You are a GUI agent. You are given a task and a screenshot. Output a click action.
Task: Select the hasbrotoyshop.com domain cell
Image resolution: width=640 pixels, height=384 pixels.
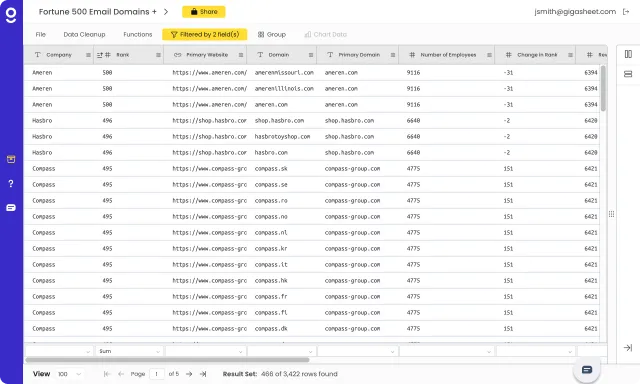[282, 137]
